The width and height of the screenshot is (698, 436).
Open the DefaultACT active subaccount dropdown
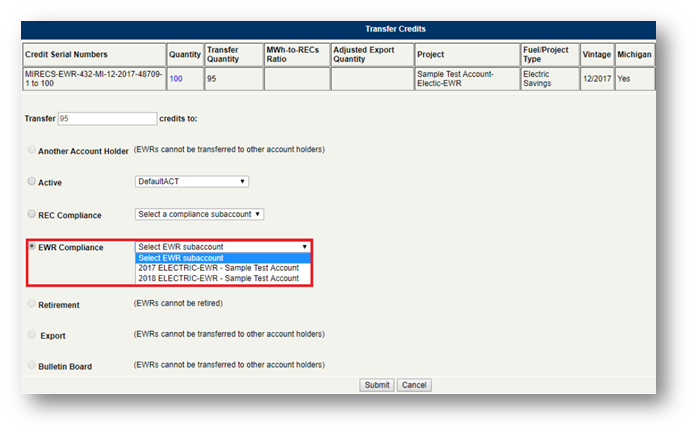click(x=191, y=182)
